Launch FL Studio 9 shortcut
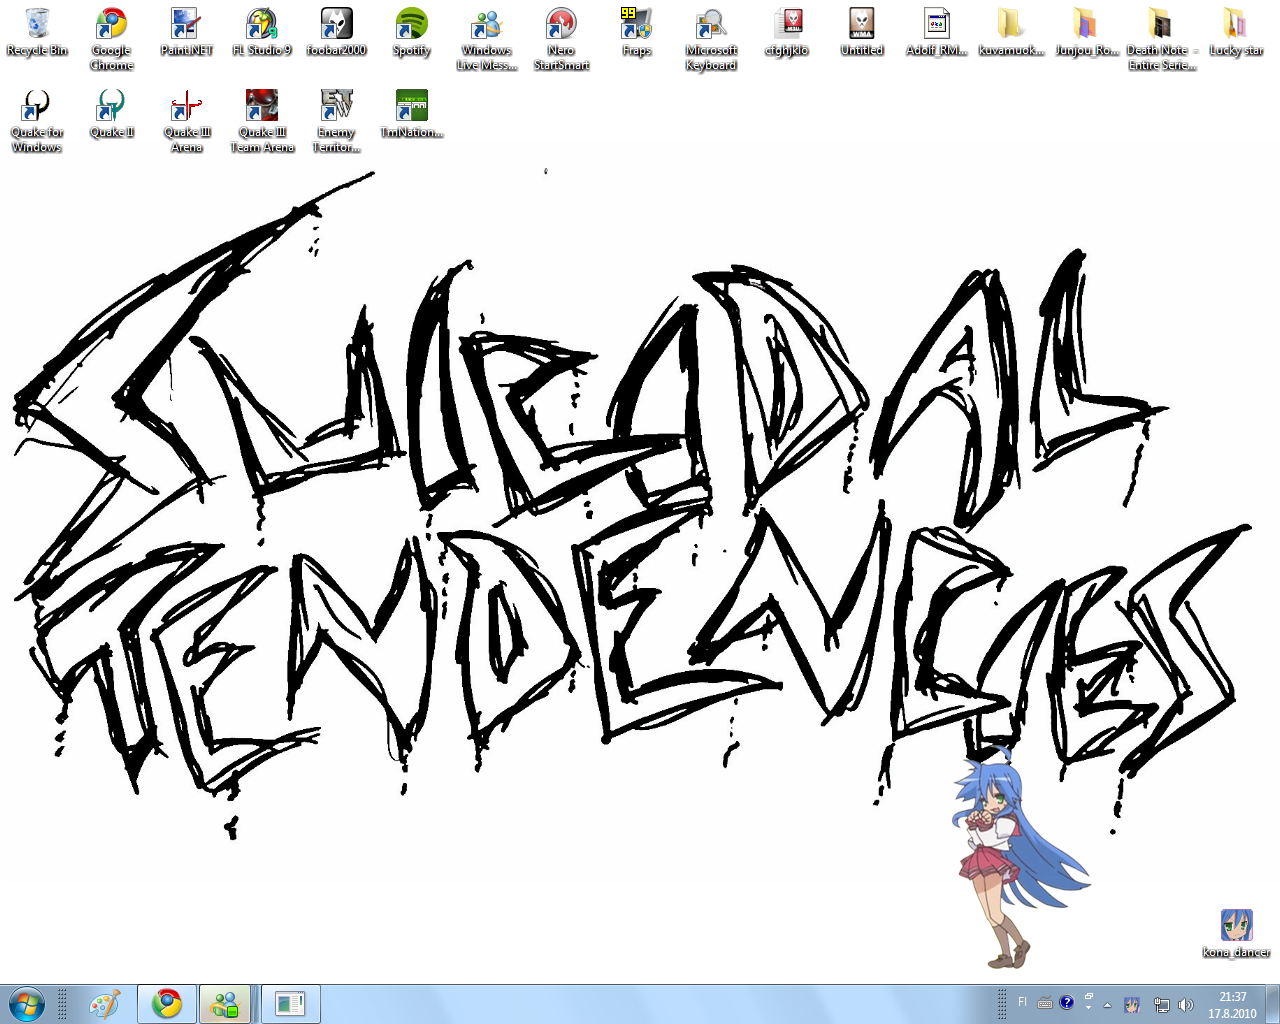This screenshot has height=1024, width=1280. [x=262, y=32]
